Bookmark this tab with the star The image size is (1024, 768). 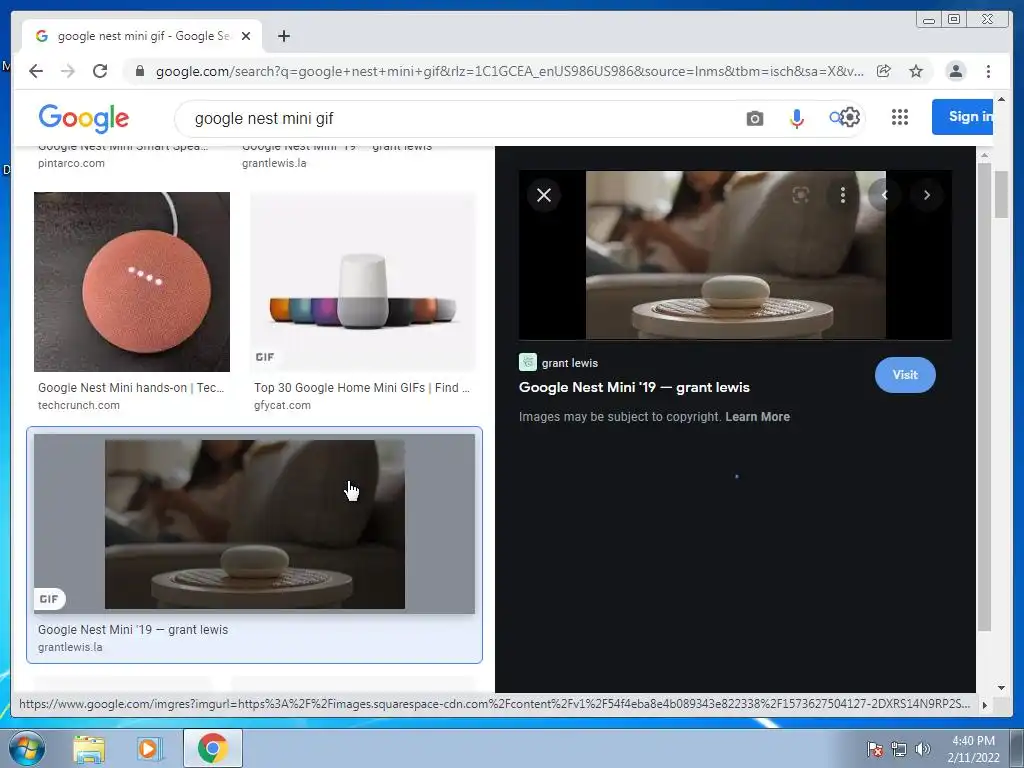[x=916, y=71]
